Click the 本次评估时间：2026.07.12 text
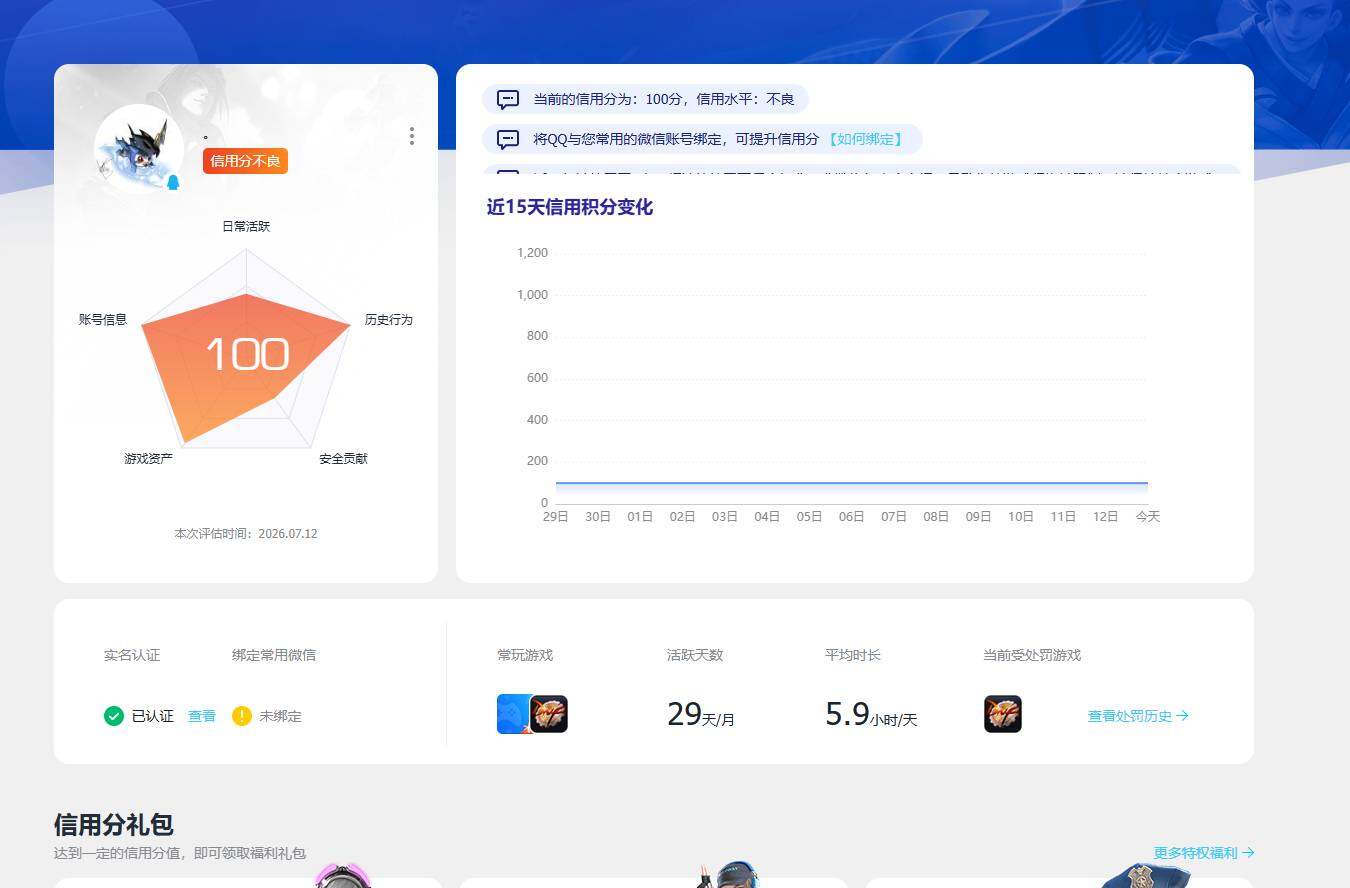The image size is (1350, 888). pyautogui.click(x=246, y=534)
